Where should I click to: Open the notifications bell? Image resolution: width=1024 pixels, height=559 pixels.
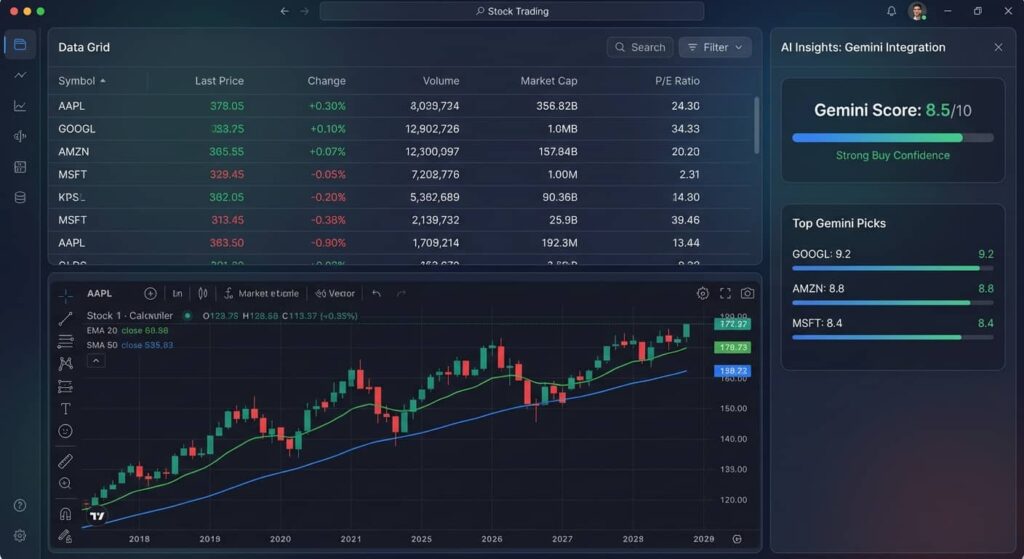coord(891,11)
